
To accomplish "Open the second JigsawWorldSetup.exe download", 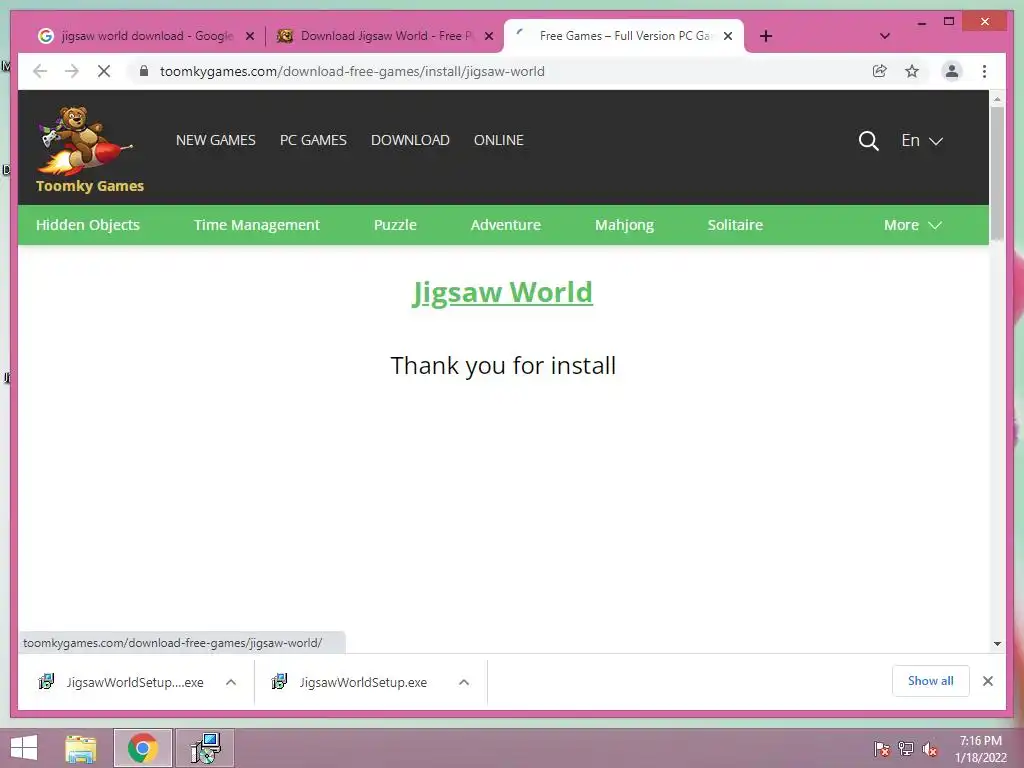I will [351, 682].
